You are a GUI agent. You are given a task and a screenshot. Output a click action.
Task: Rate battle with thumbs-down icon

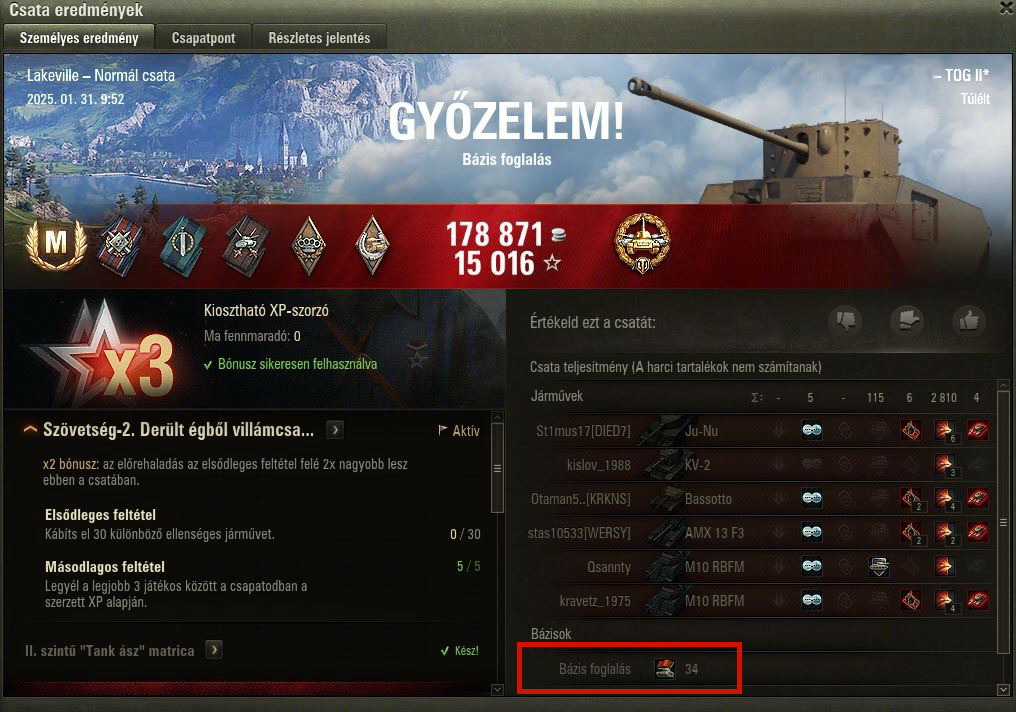pos(845,320)
